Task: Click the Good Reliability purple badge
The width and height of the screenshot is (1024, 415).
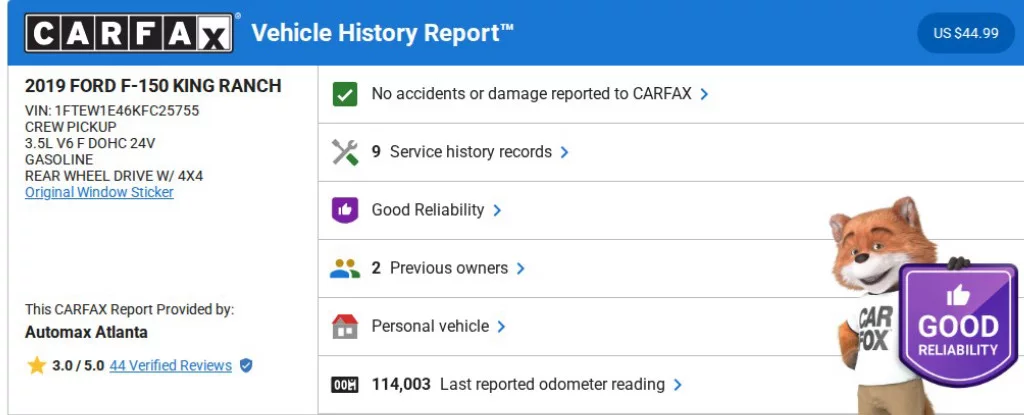Action: click(x=958, y=325)
